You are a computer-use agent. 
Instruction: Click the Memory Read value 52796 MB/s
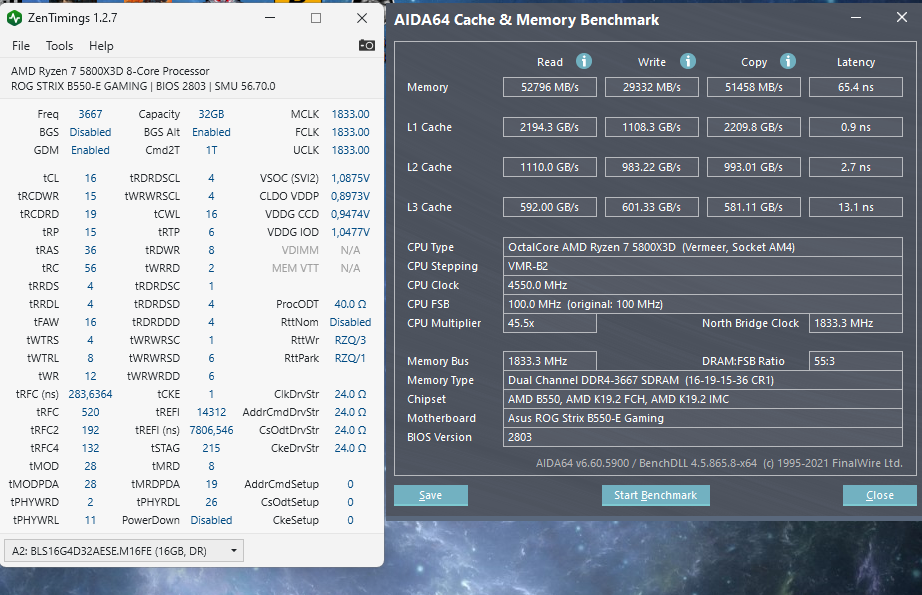[x=550, y=87]
